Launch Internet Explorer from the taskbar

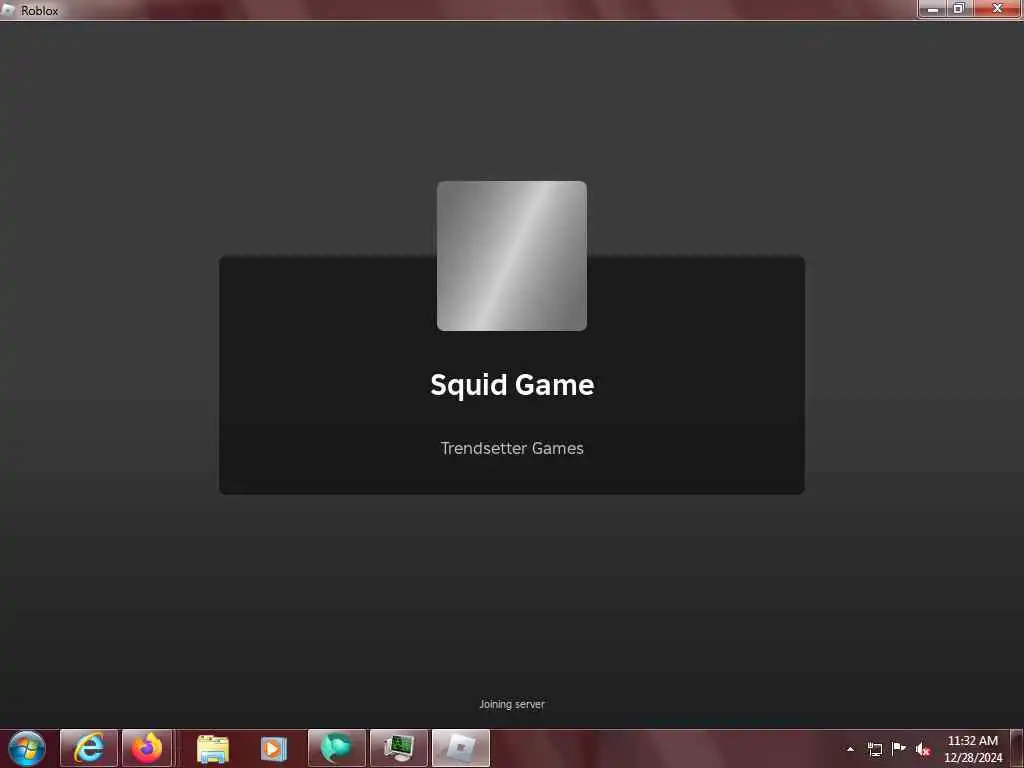pyautogui.click(x=89, y=748)
